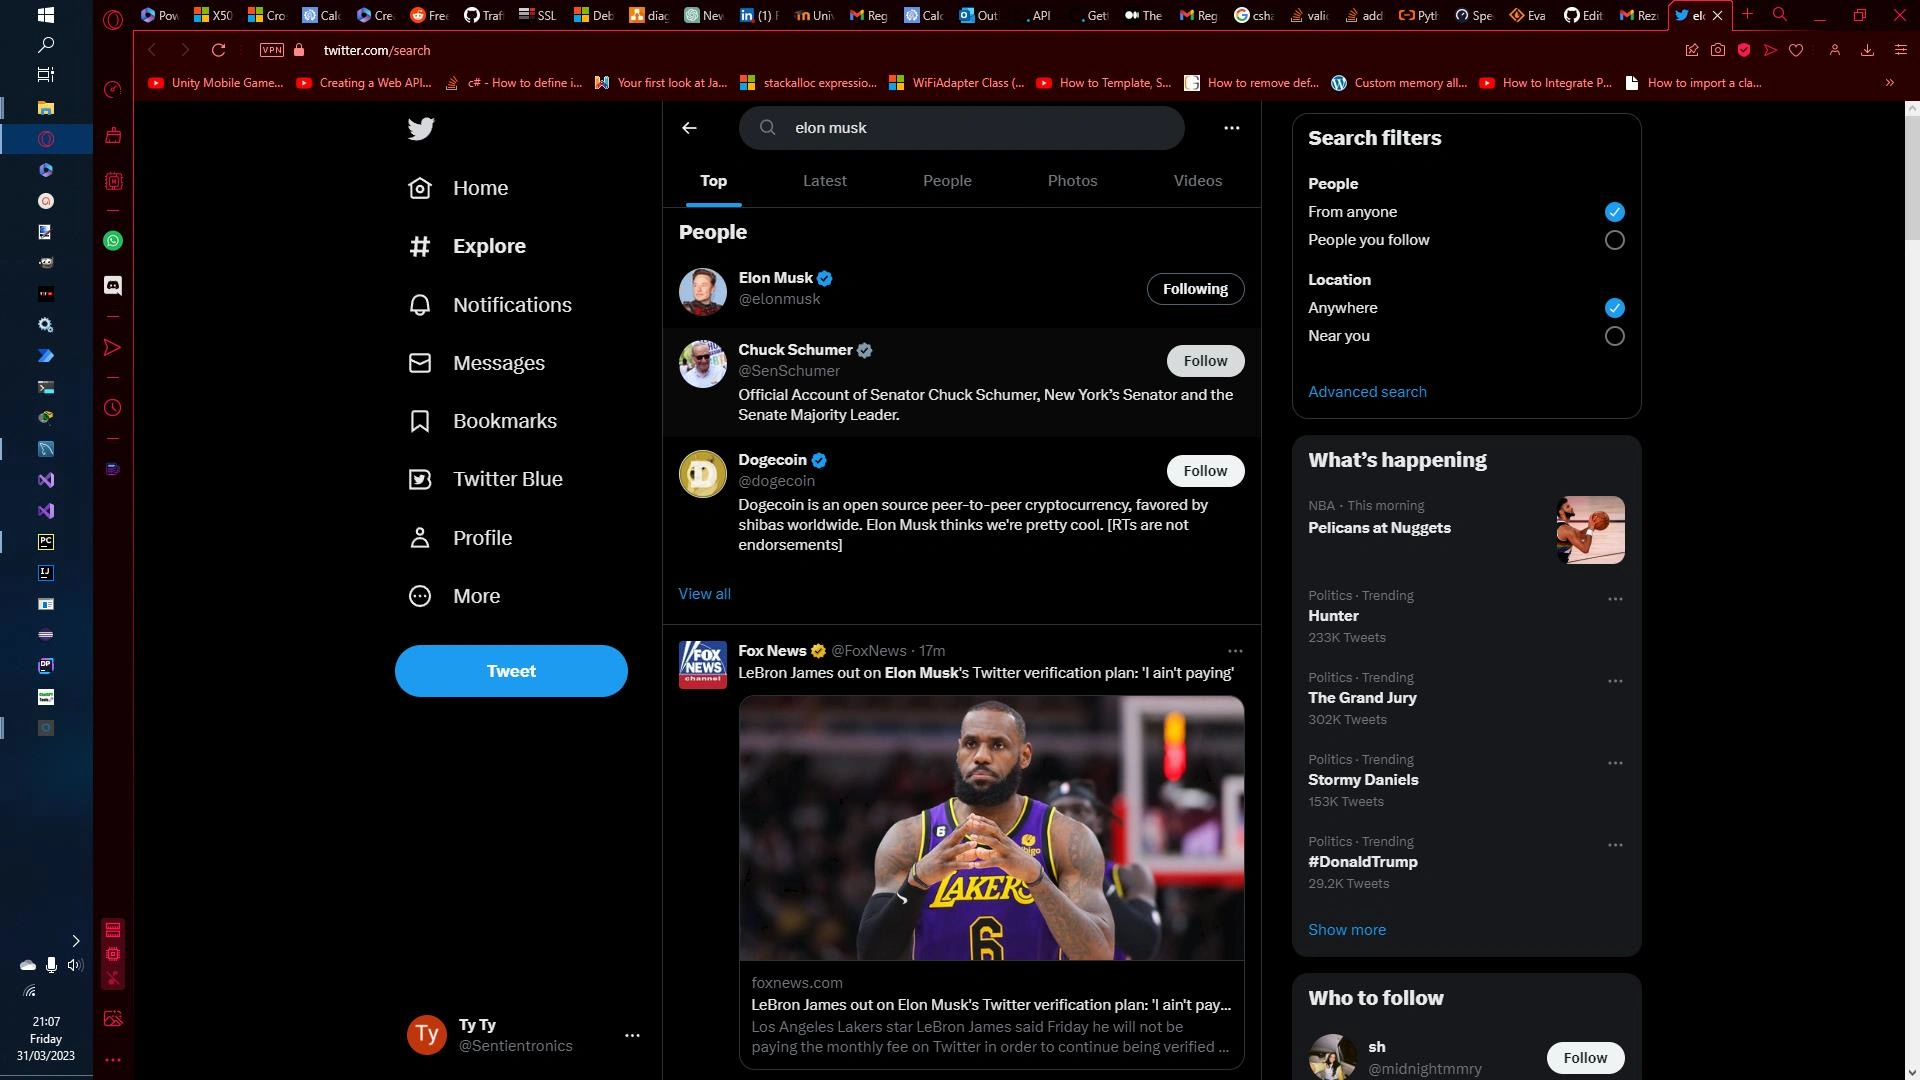Click Dogecoin profile avatar
This screenshot has width=1920, height=1080.
pos(702,474)
